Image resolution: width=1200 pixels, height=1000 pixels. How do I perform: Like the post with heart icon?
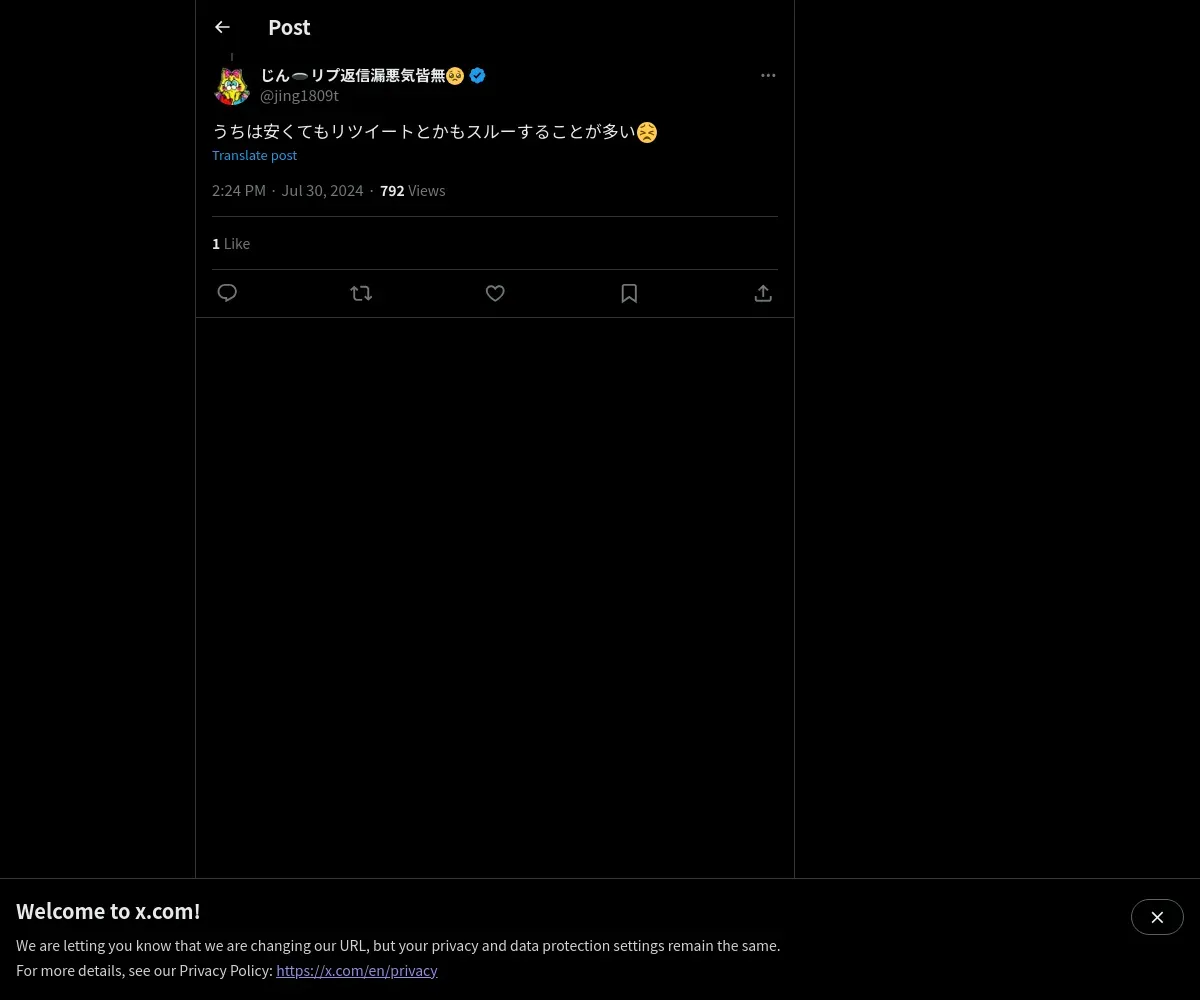pyautogui.click(x=495, y=293)
